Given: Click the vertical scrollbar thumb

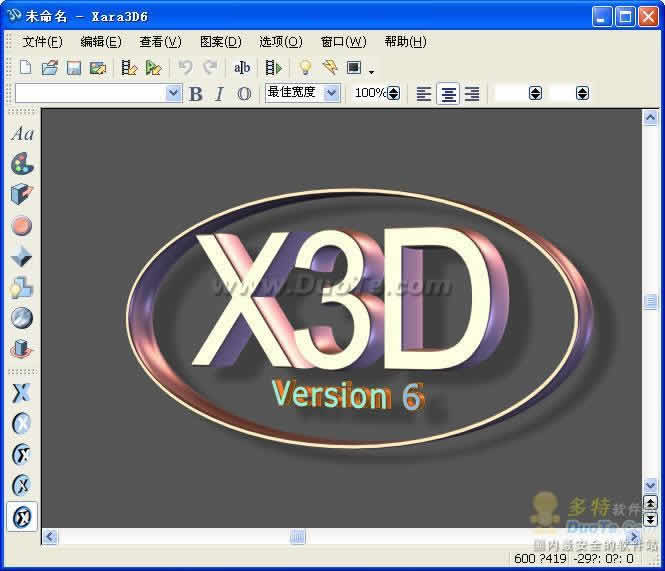Looking at the screenshot, I should click(x=650, y=302).
